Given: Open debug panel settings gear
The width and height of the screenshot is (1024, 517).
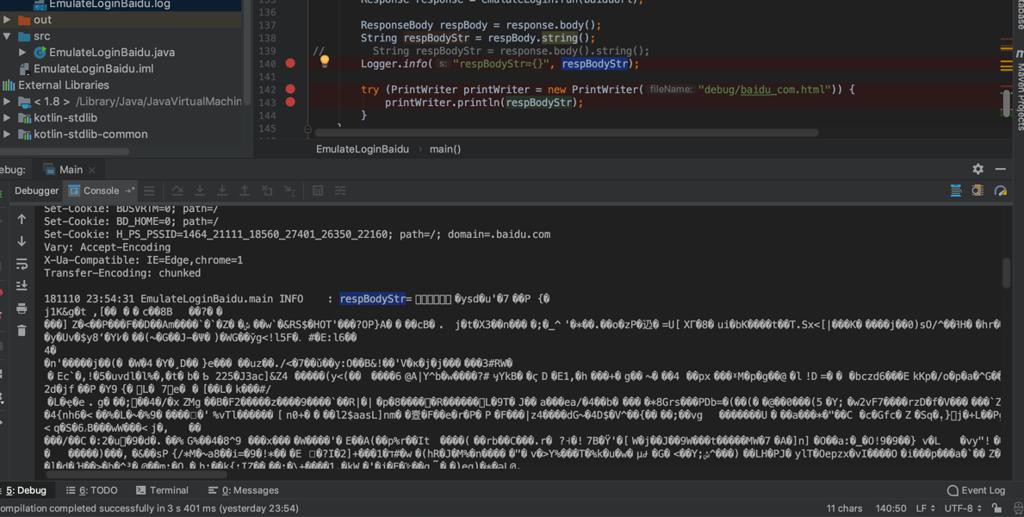Looking at the screenshot, I should click(x=978, y=169).
